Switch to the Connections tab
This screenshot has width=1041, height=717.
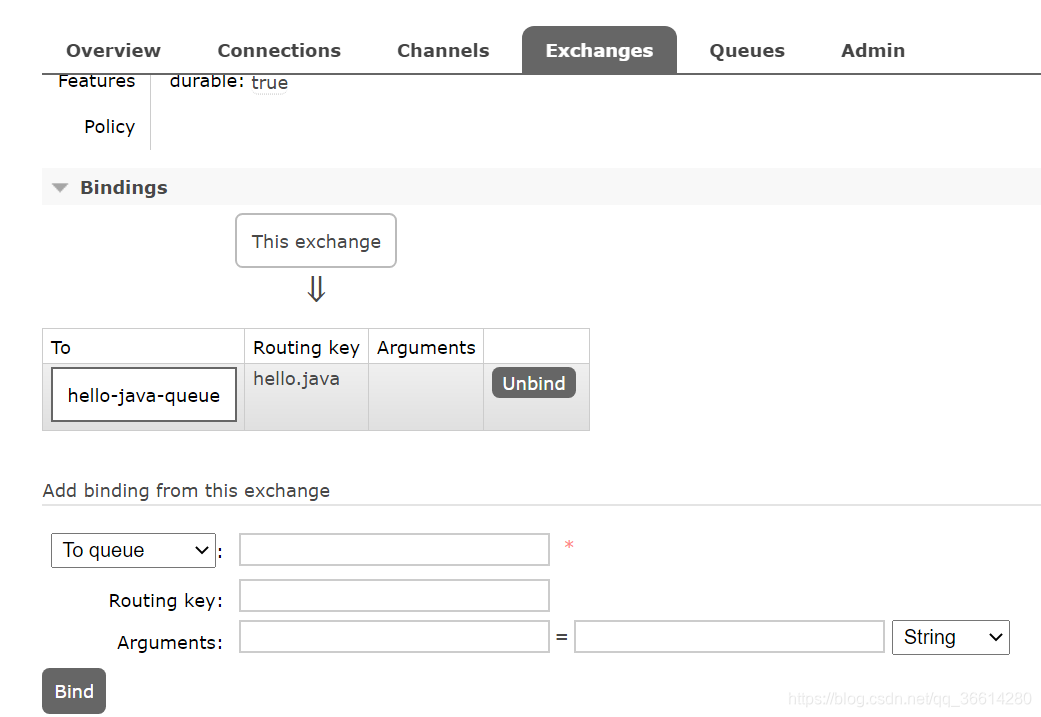[x=279, y=51]
